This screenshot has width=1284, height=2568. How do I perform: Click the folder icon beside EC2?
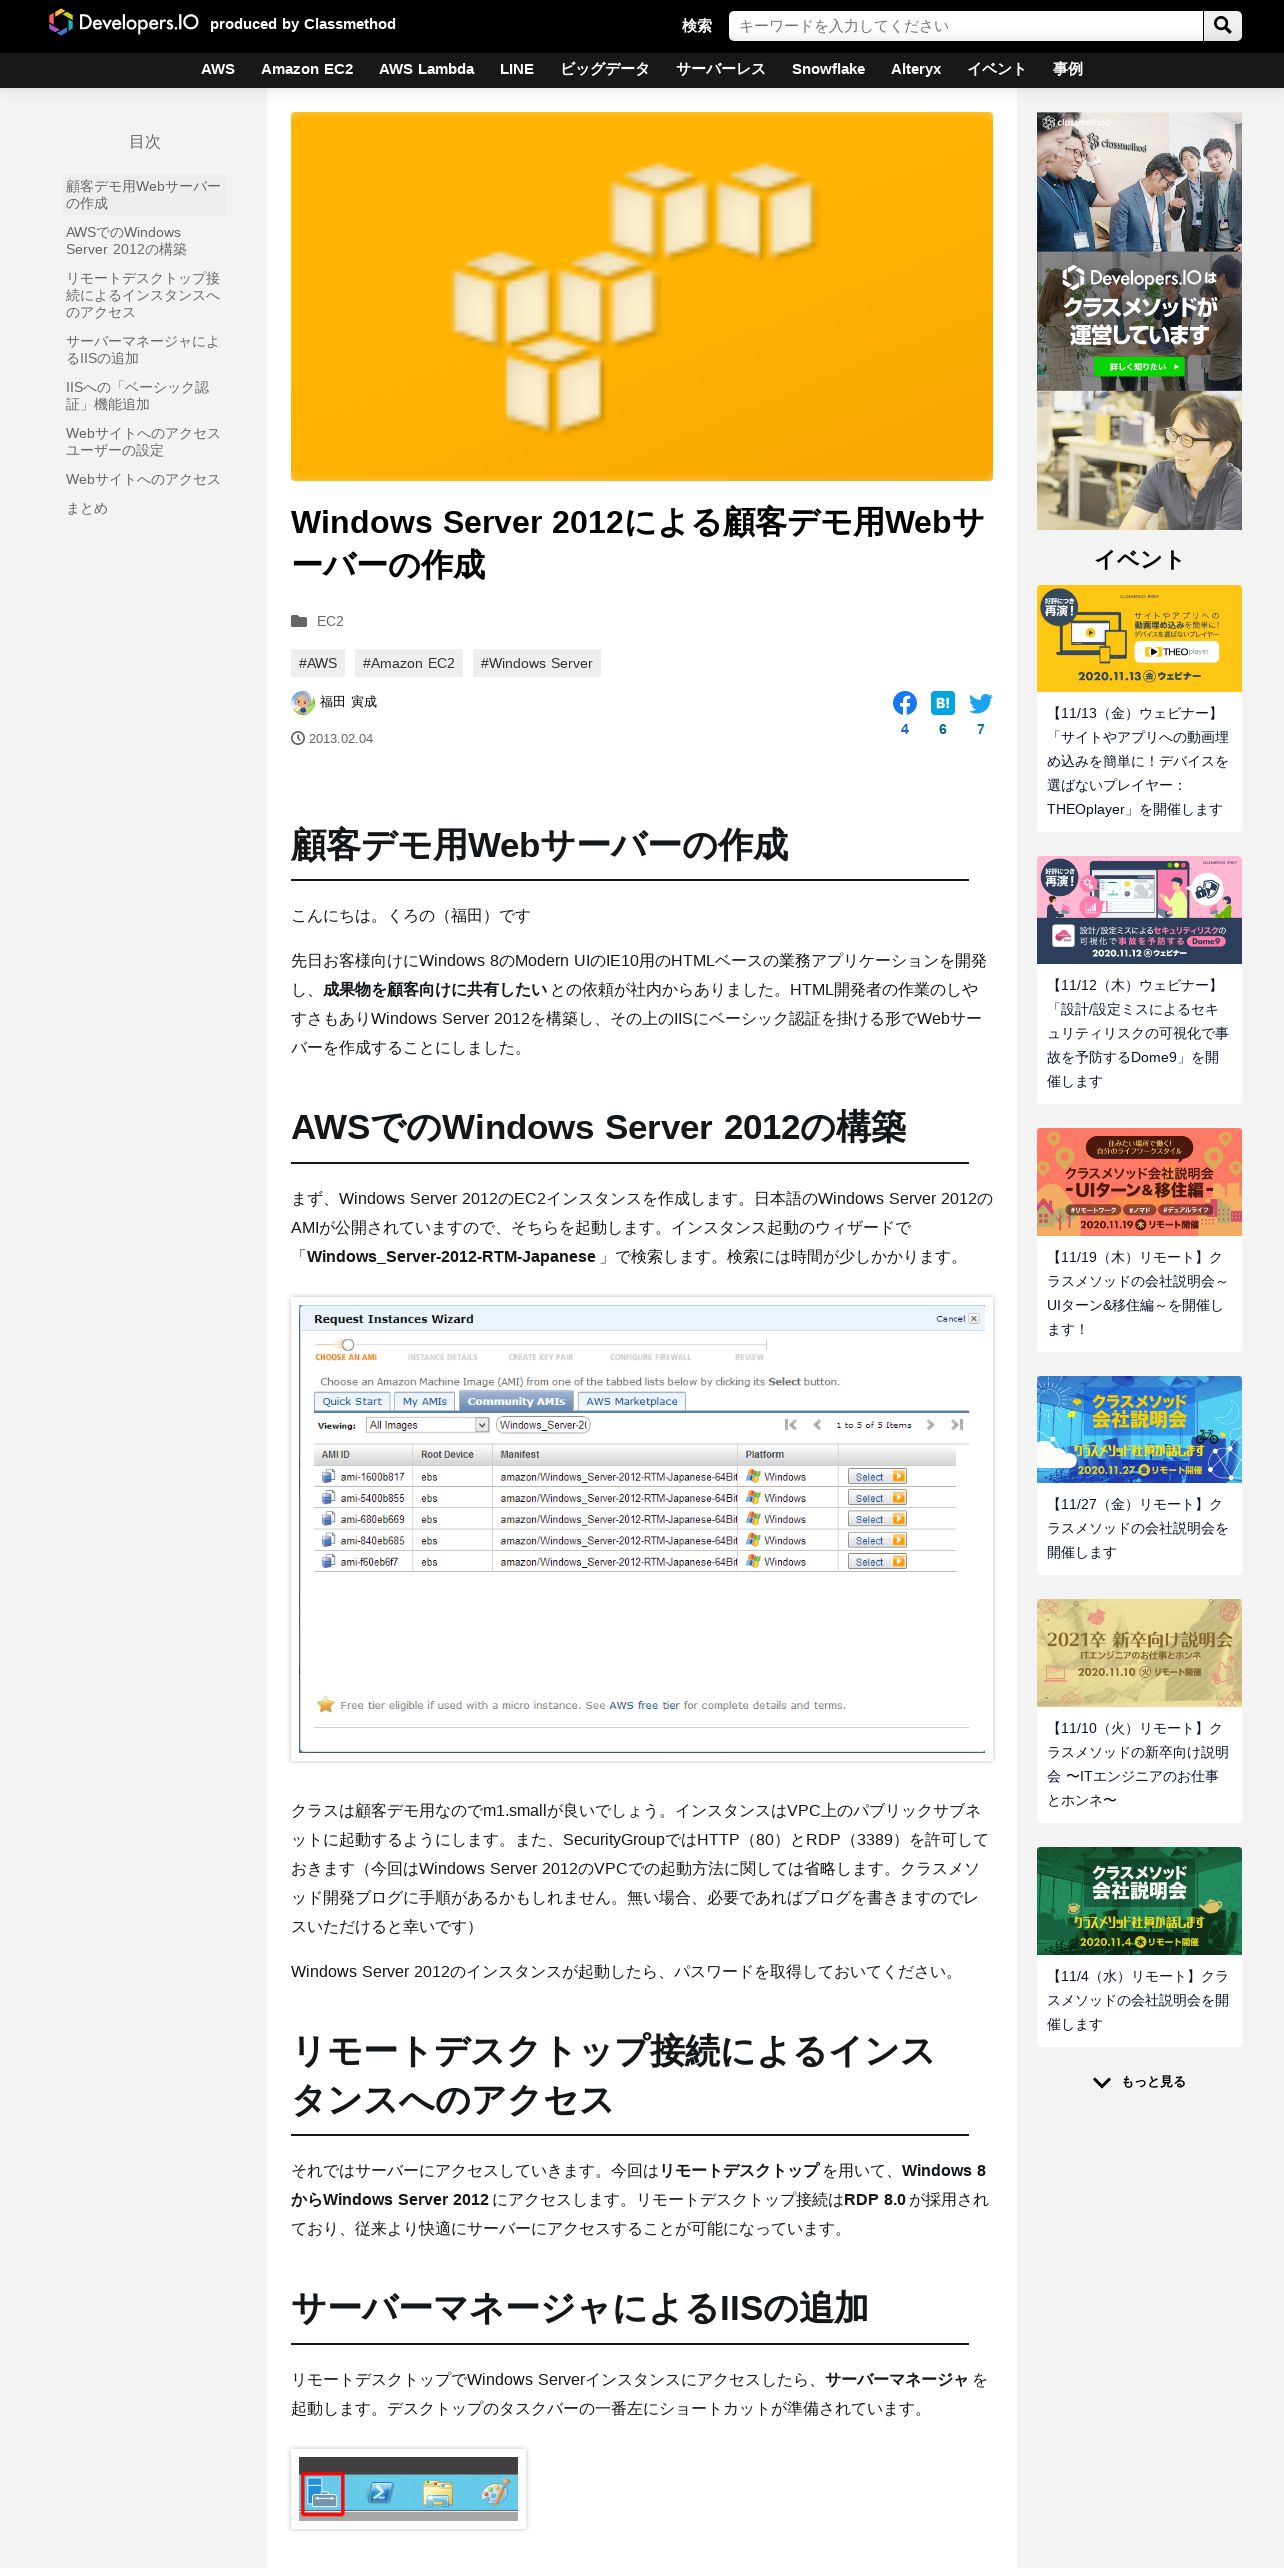tap(299, 621)
